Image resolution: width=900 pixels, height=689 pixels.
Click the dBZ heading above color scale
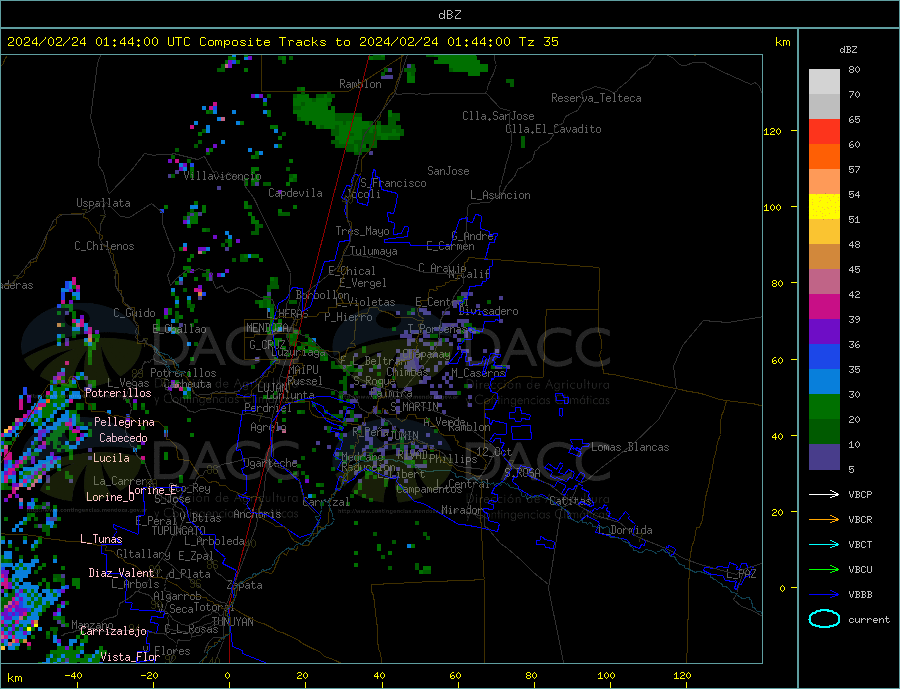[848, 50]
